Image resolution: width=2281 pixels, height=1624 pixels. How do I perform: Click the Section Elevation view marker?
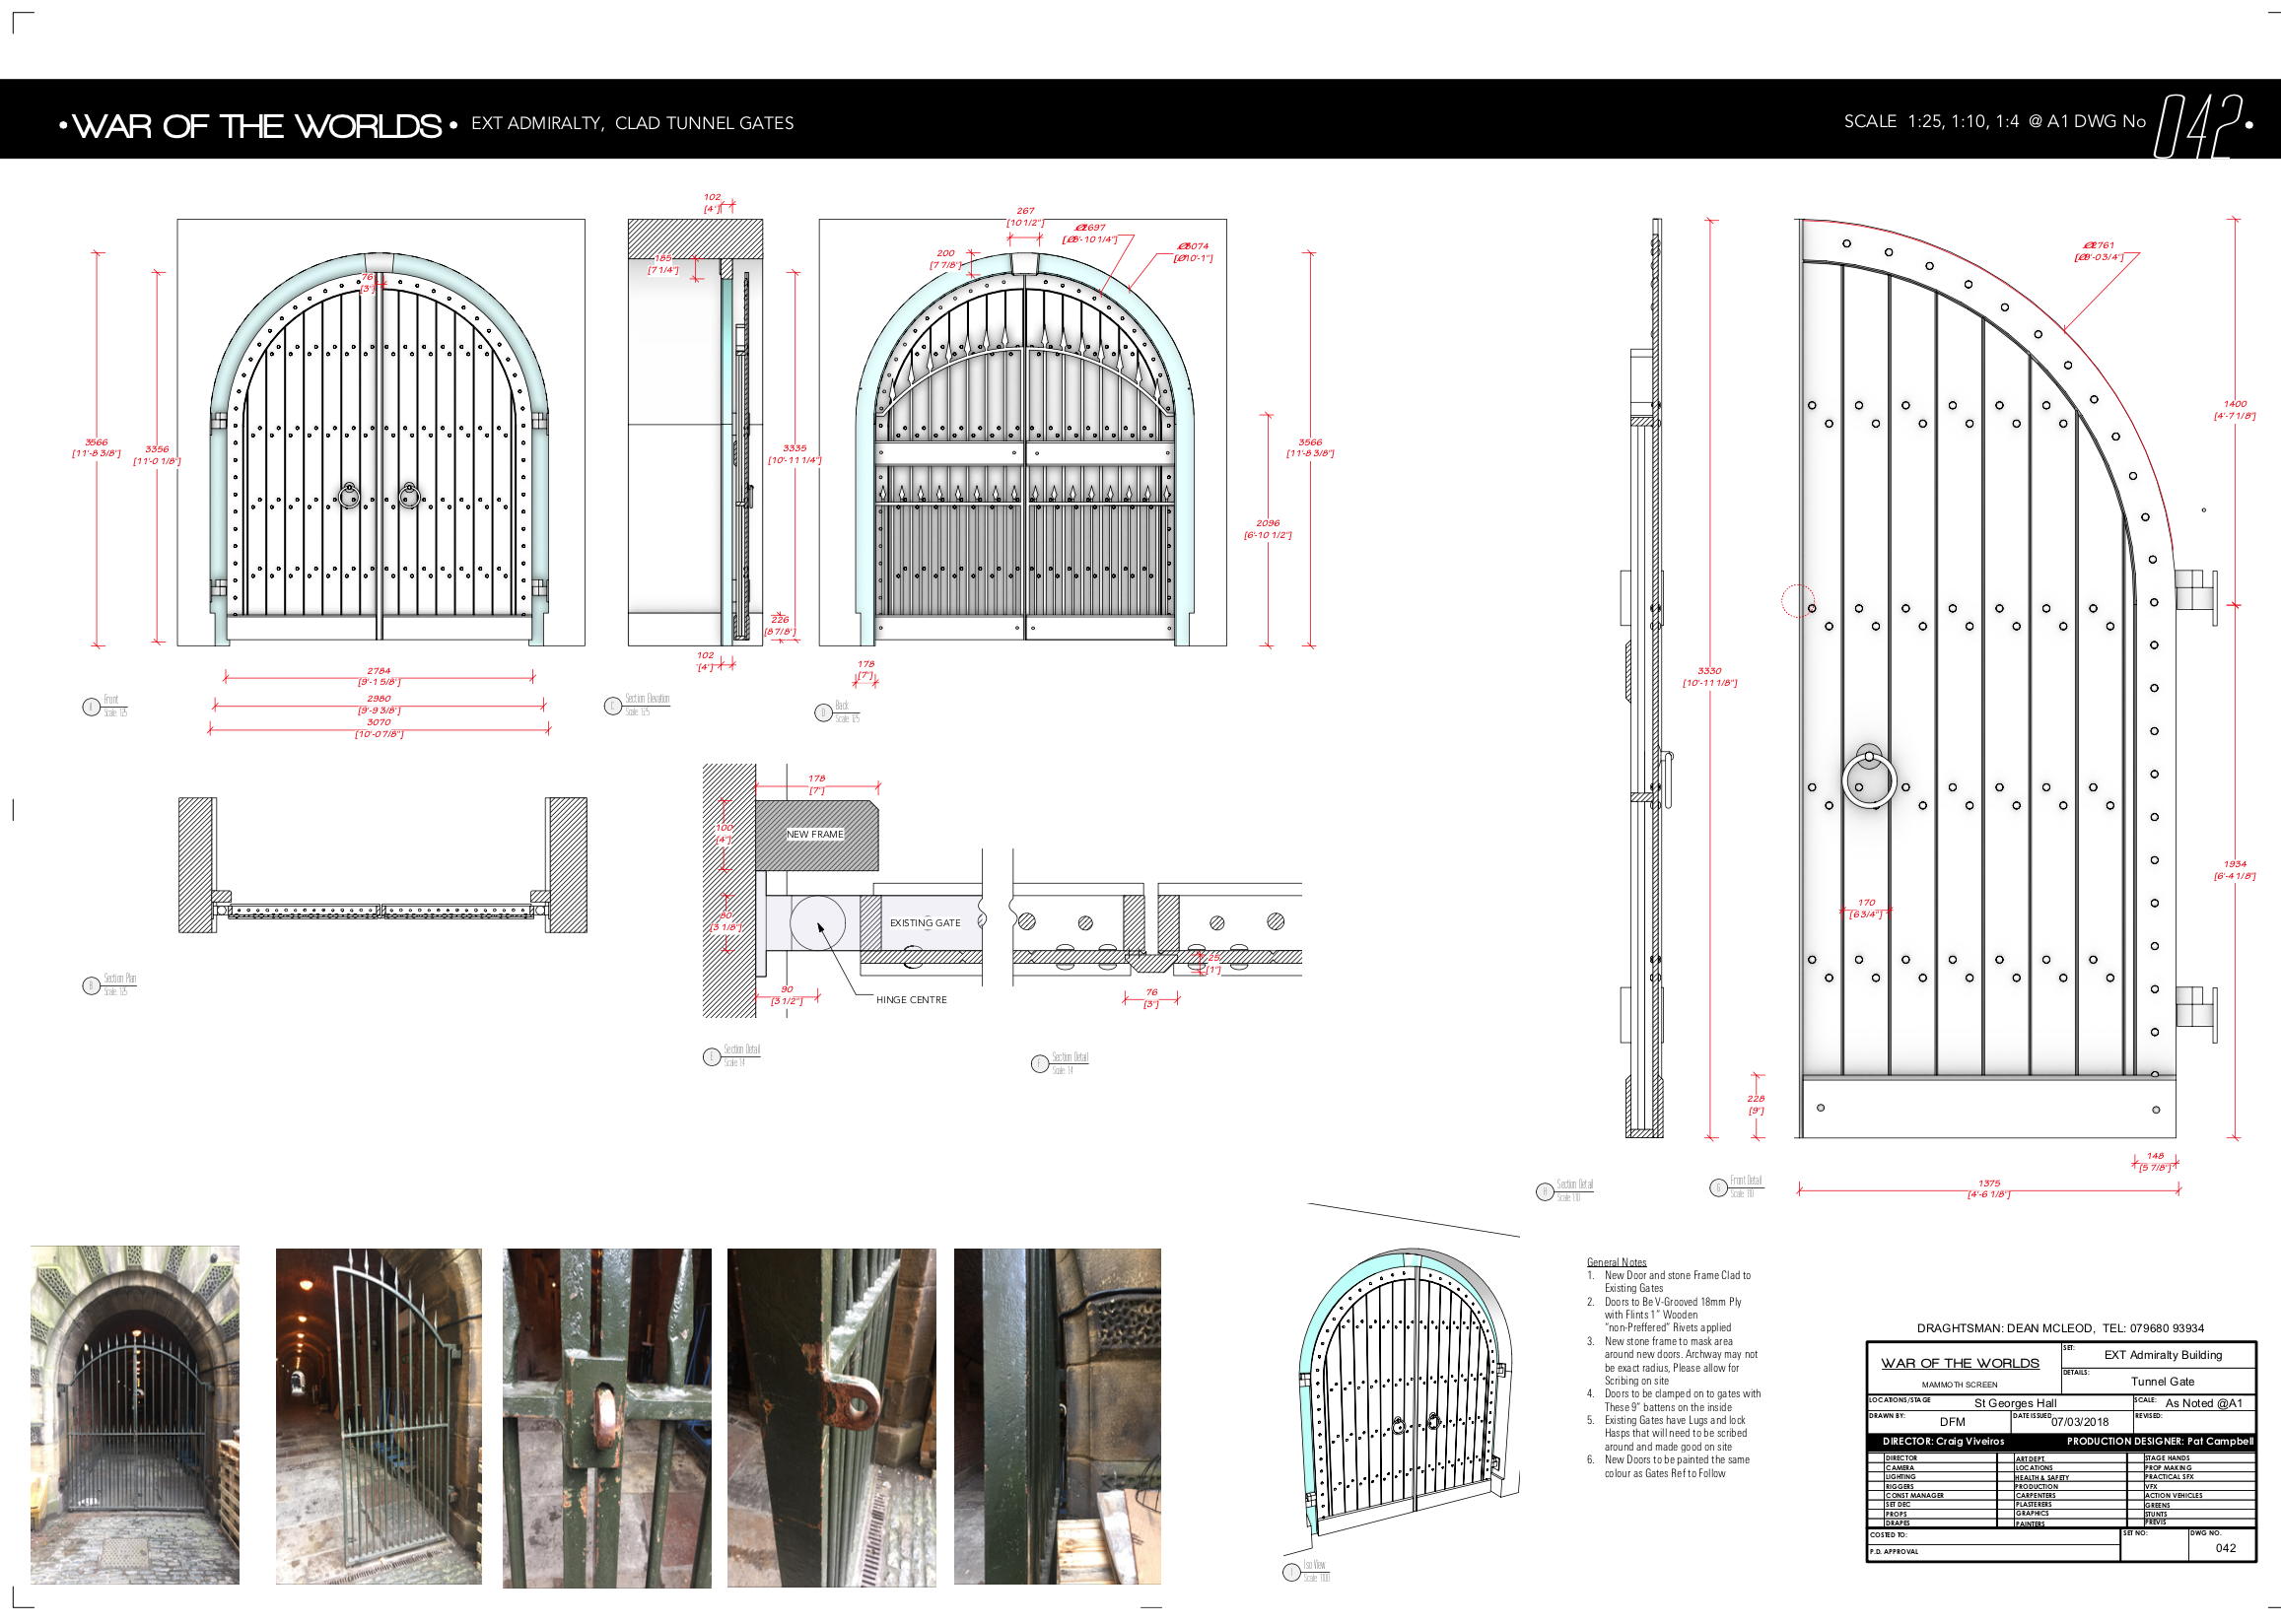point(613,706)
